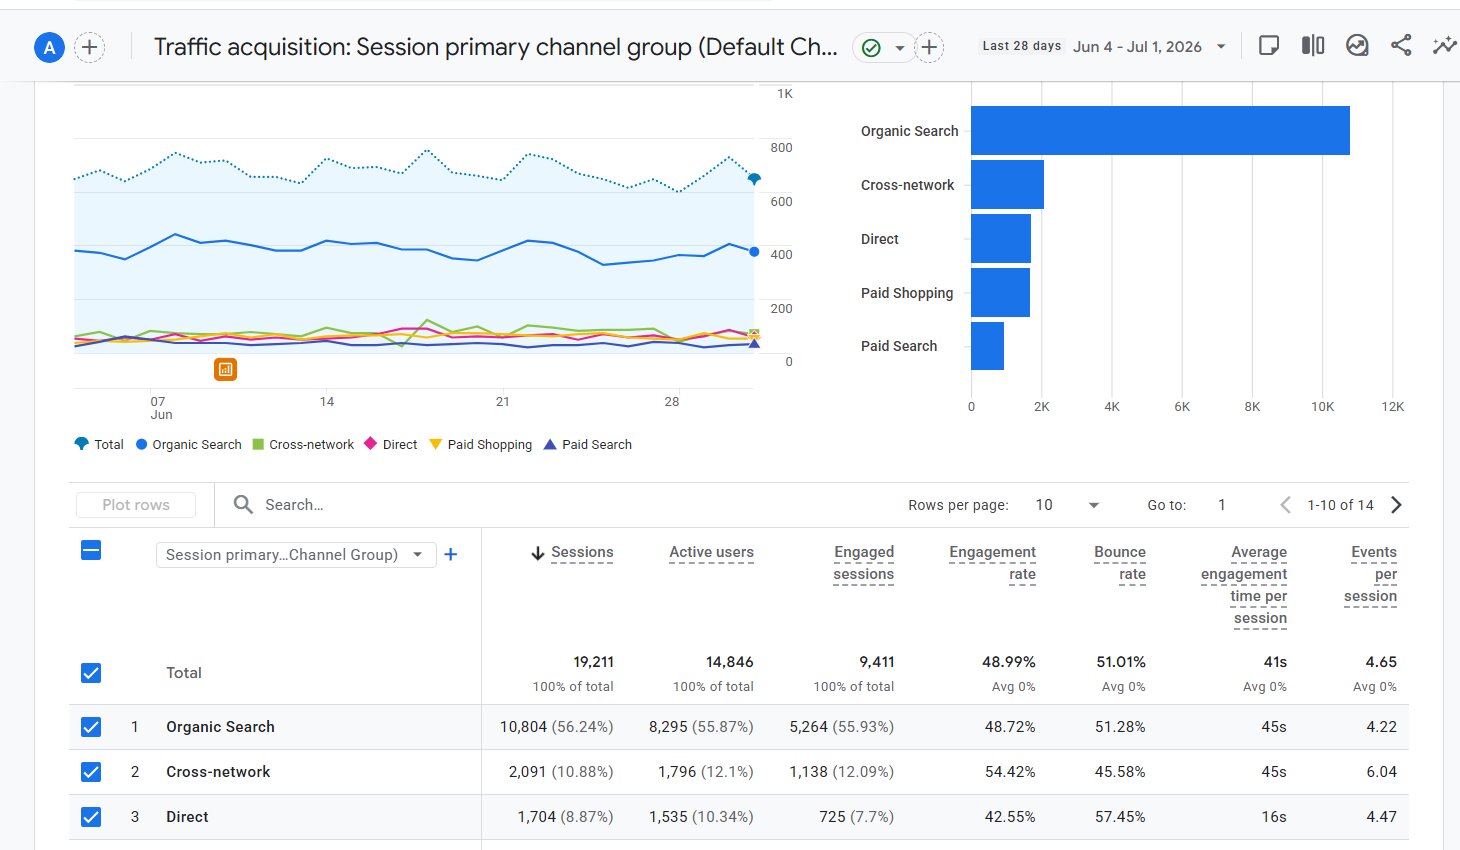1460x850 pixels.
Task: Click the Direct row label in table
Action: pos(187,817)
